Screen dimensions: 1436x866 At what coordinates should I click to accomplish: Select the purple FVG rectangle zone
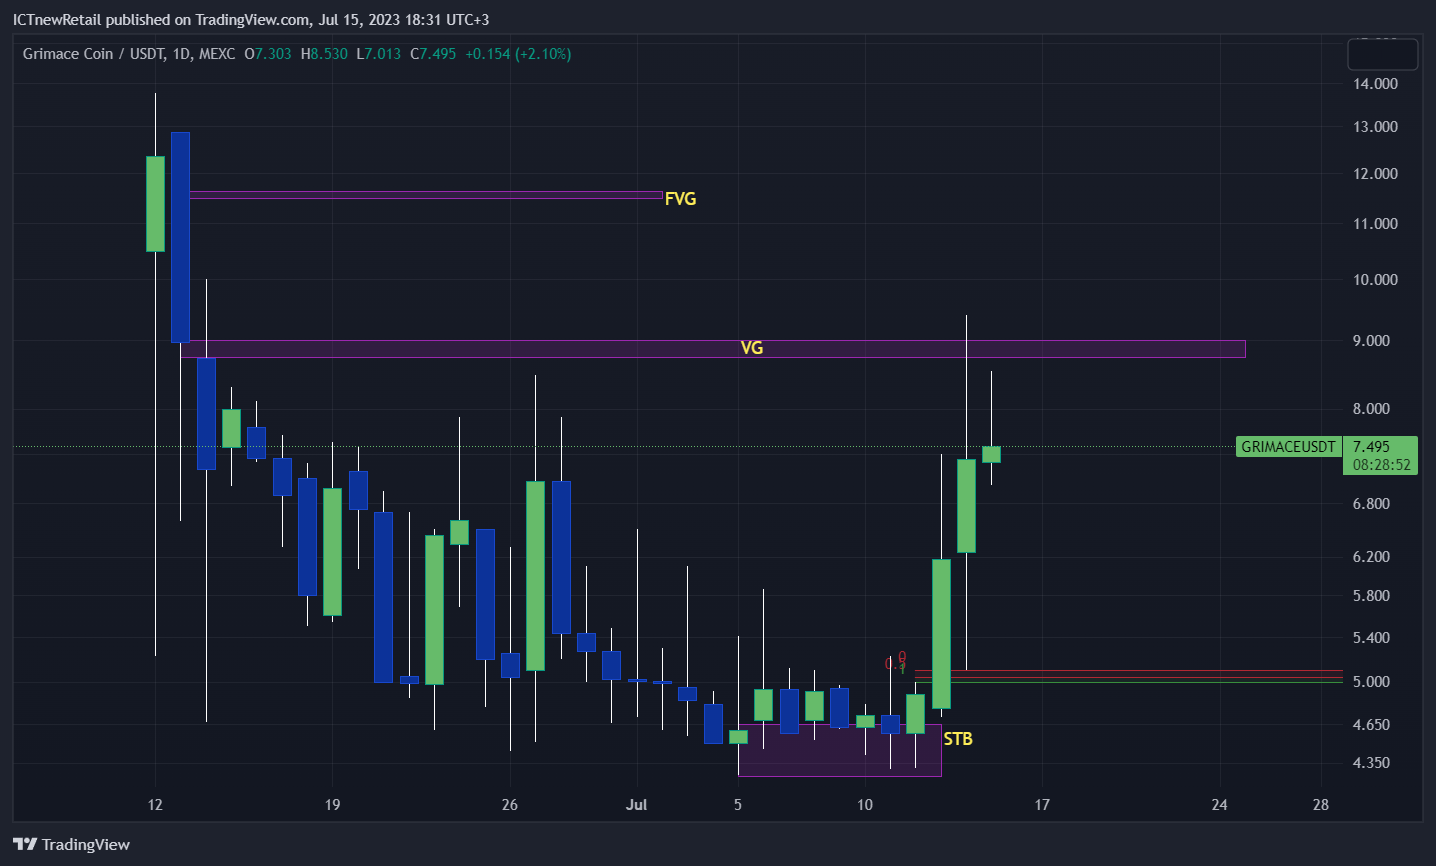tap(425, 195)
